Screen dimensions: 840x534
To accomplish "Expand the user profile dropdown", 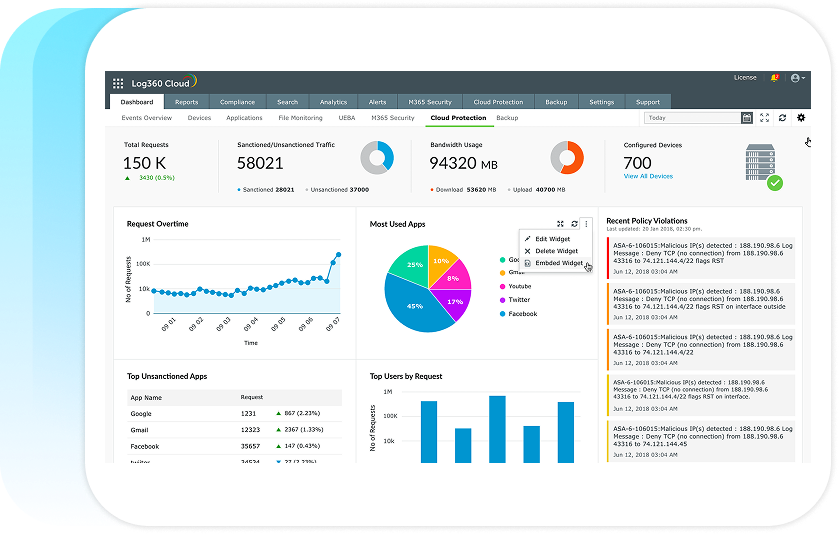I will [798, 78].
